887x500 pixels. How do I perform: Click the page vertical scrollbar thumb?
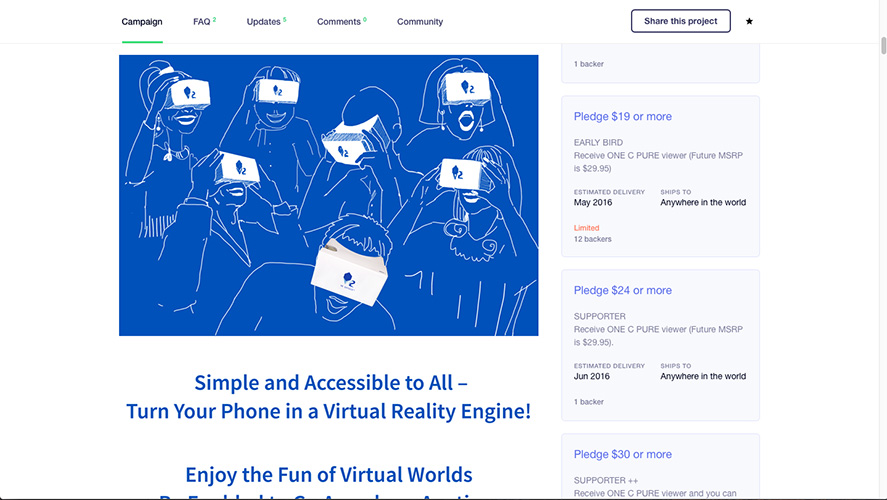[x=883, y=45]
